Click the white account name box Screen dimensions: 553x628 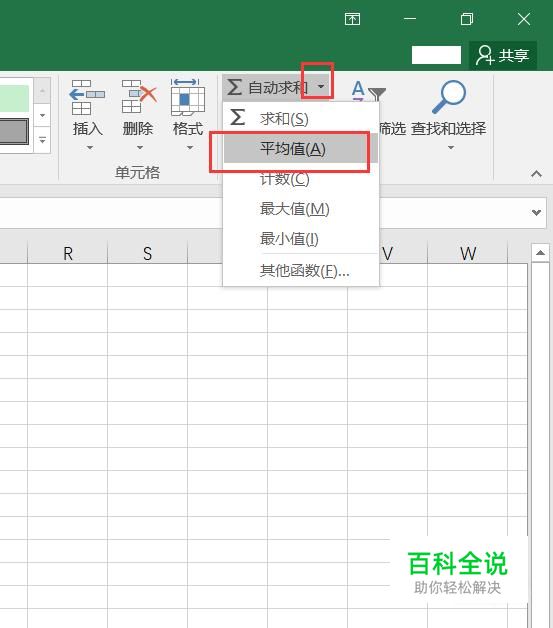[x=436, y=55]
